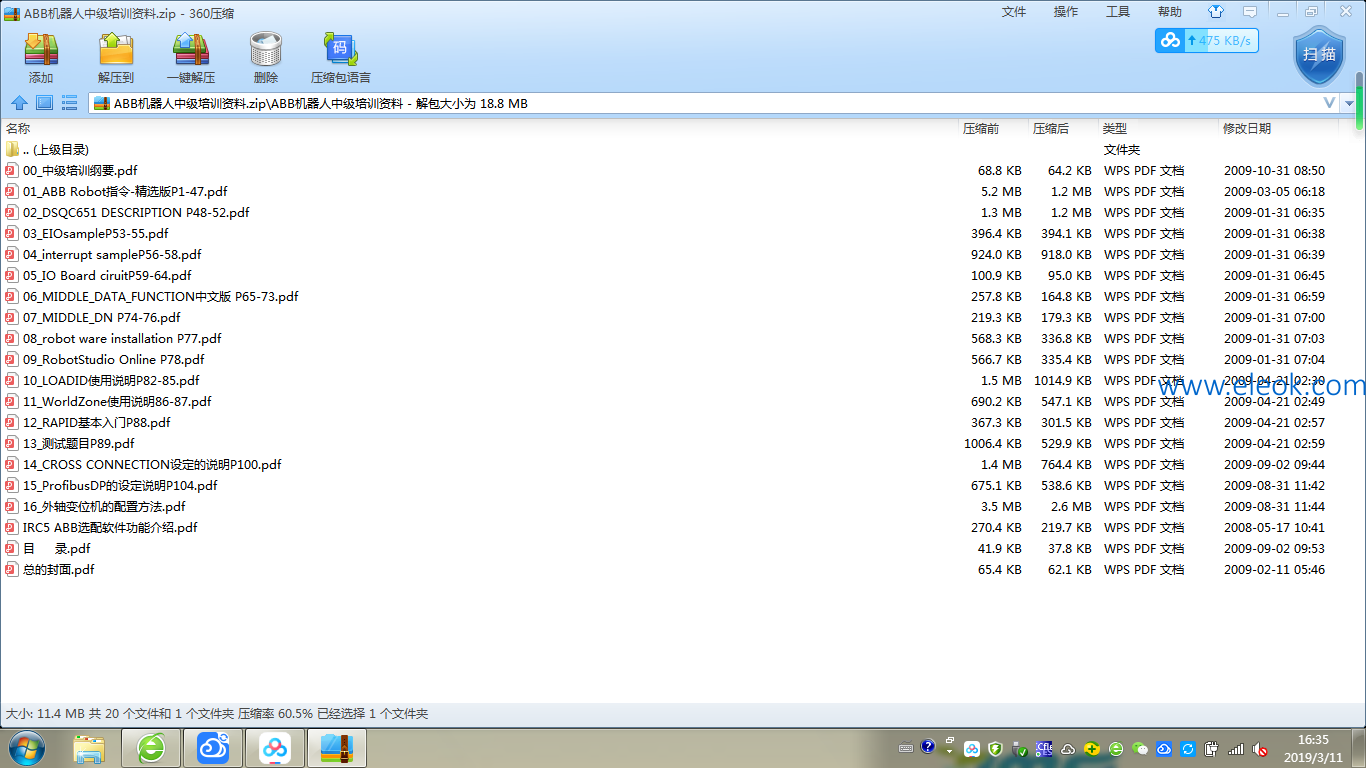Click the 360 security shield tray icon
This screenshot has width=1366, height=768.
996,748
